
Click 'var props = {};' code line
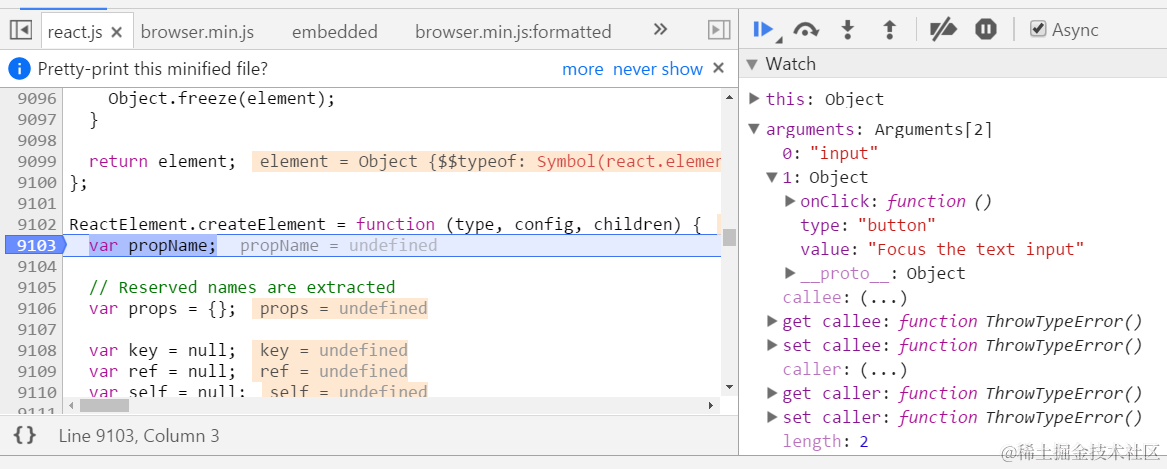[x=163, y=308]
